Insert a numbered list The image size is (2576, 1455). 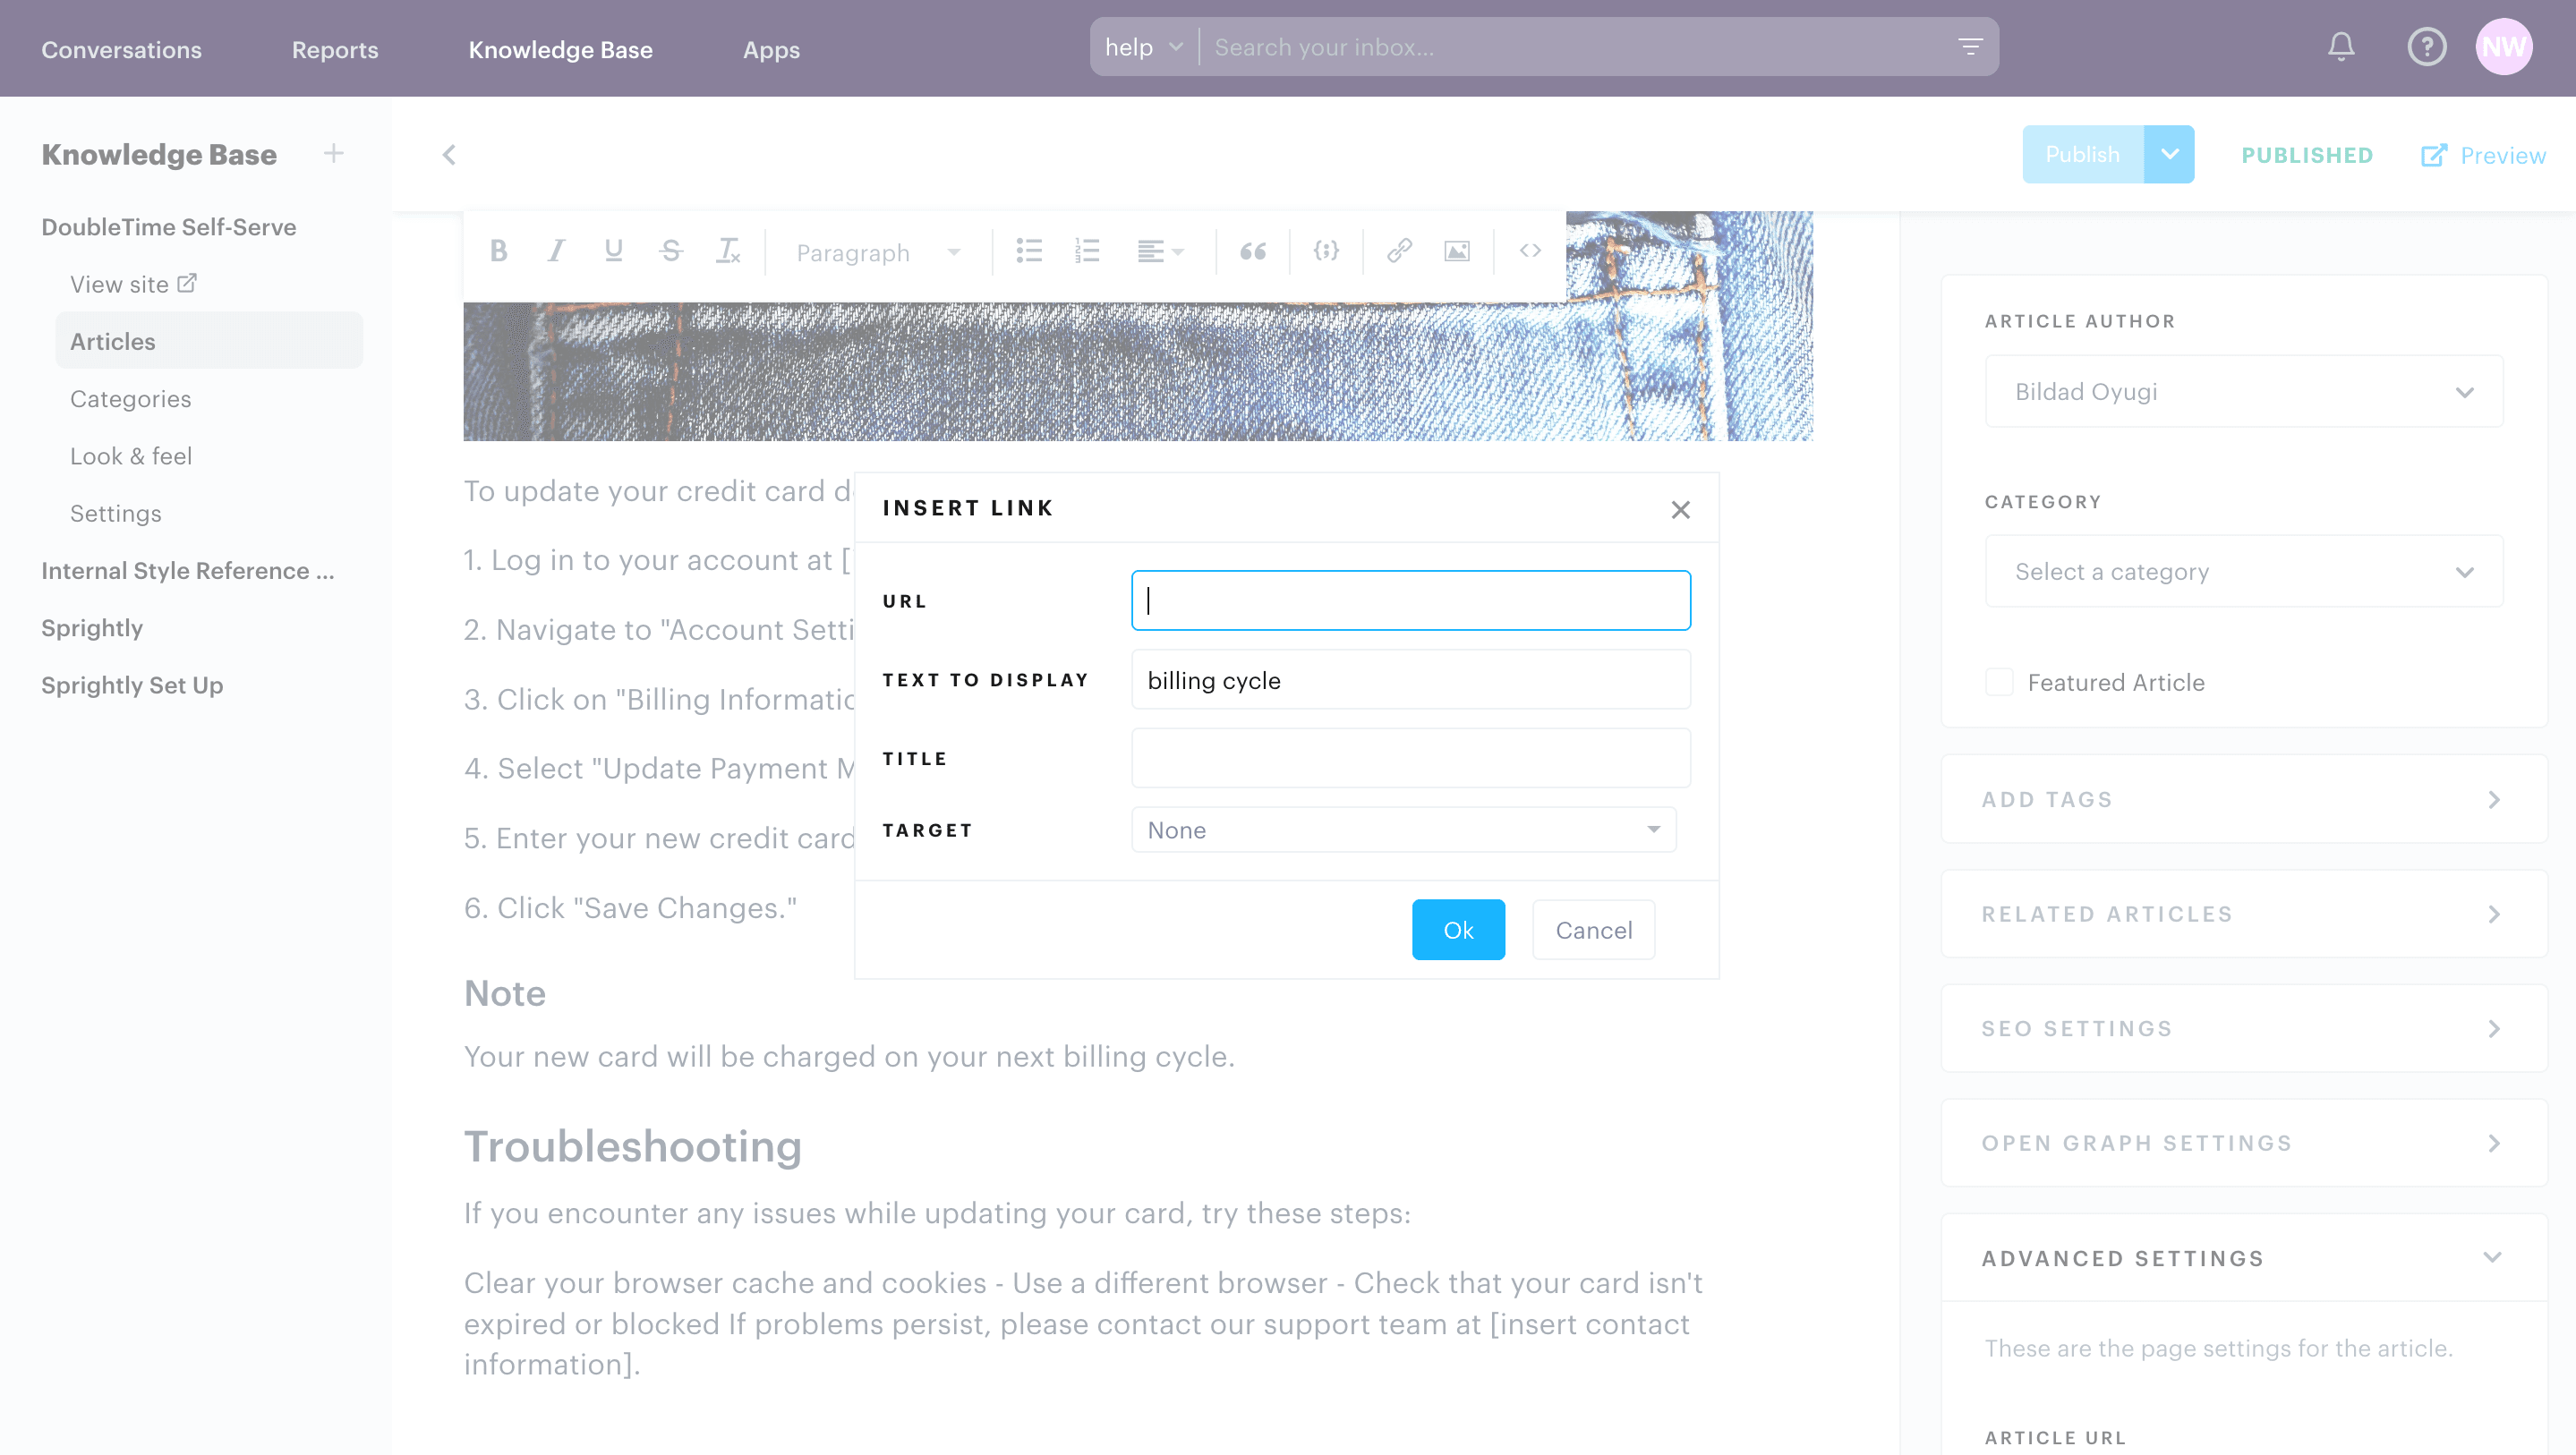(1087, 251)
